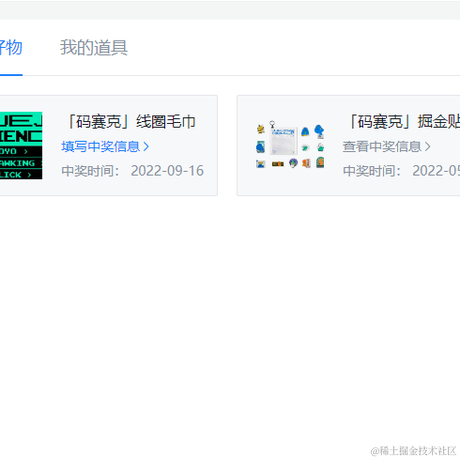The image size is (460, 460).
Task: Select the partially visible 好物 tab
Action: 11,47
